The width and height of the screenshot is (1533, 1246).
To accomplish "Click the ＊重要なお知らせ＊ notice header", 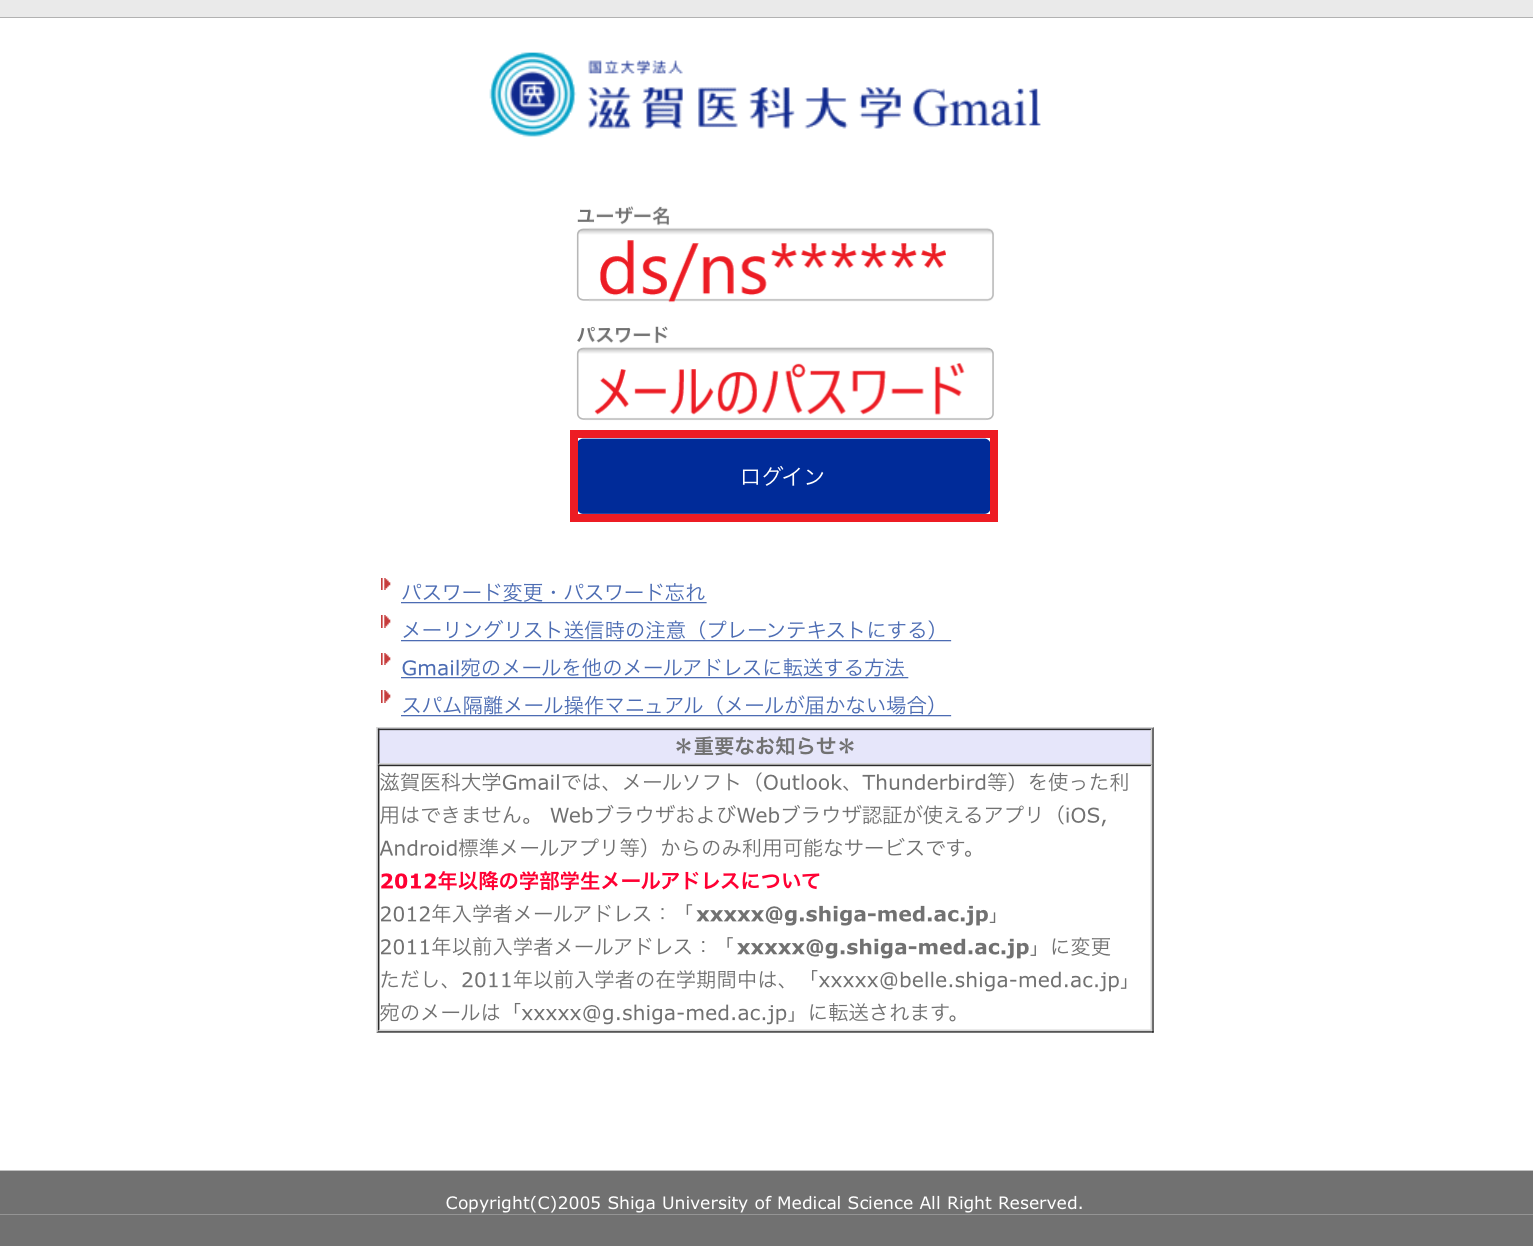I will click(x=765, y=747).
